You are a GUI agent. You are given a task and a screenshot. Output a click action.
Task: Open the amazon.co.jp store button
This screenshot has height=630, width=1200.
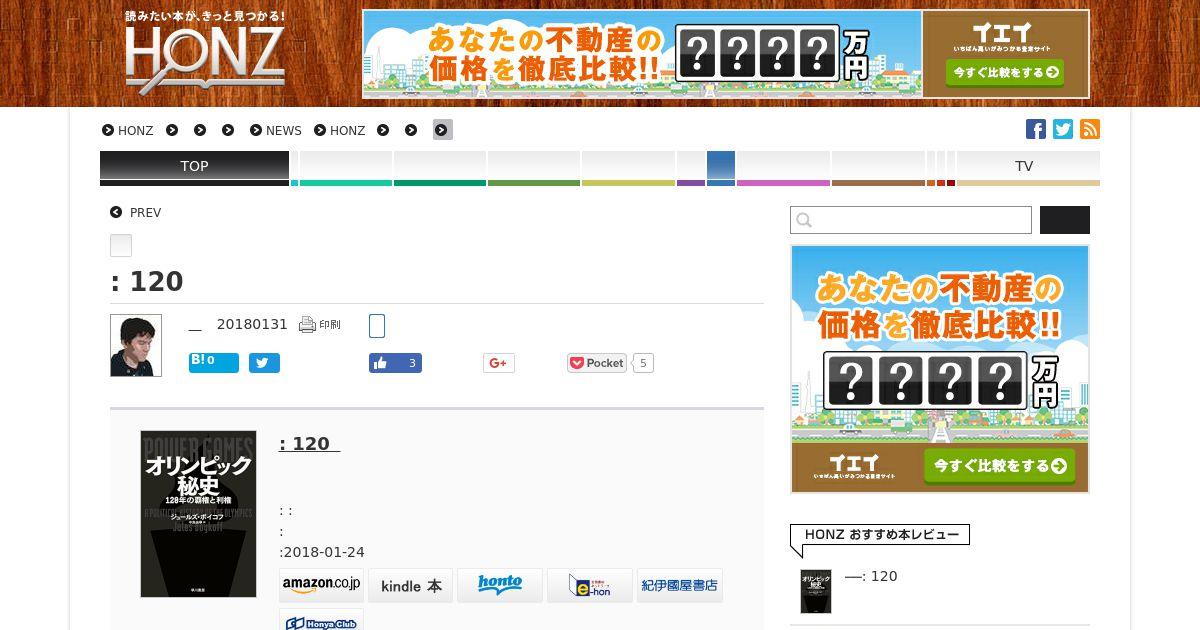(x=321, y=585)
